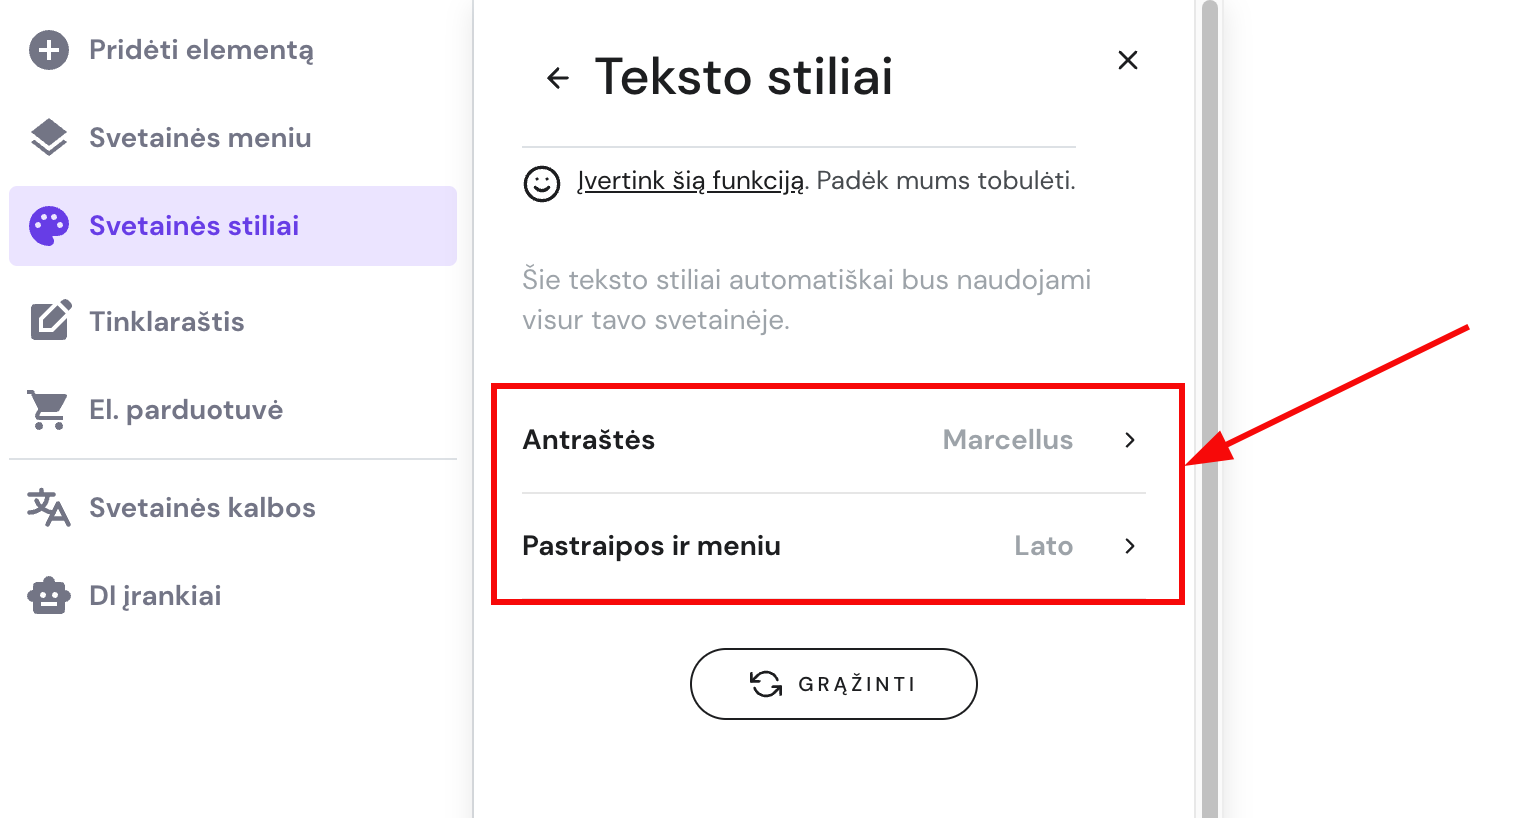Screen dimensions: 1536x818
Task: Click the robot icon for DI įrankiai
Action: point(49,596)
